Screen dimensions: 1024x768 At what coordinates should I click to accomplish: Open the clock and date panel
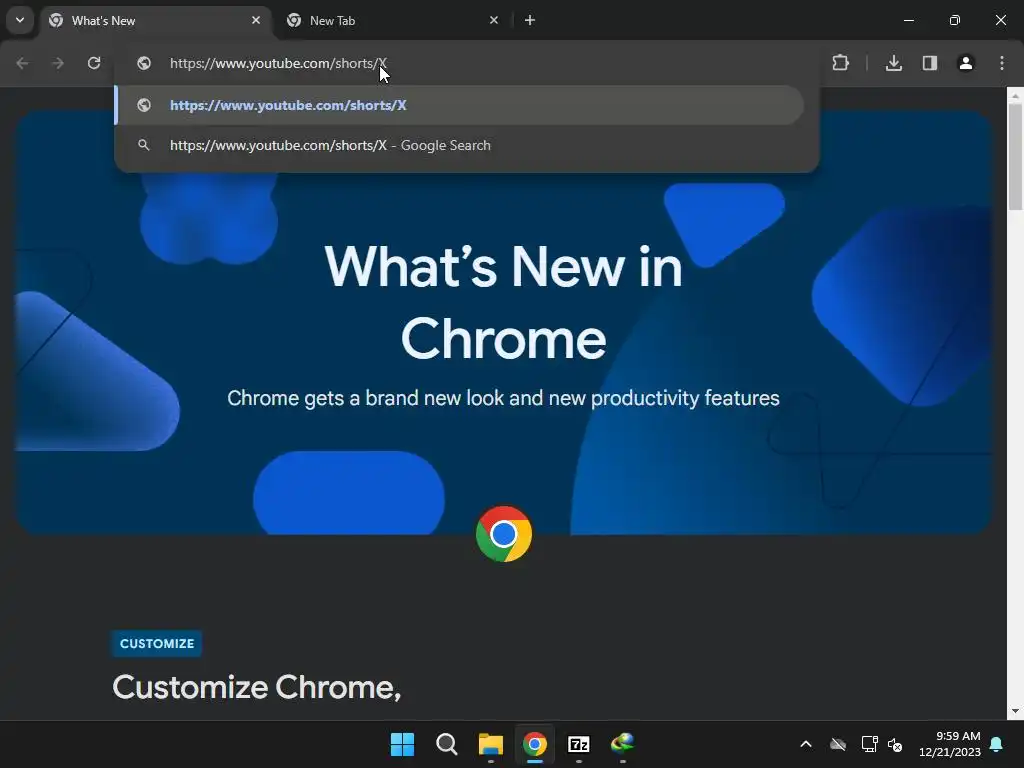[950, 744]
